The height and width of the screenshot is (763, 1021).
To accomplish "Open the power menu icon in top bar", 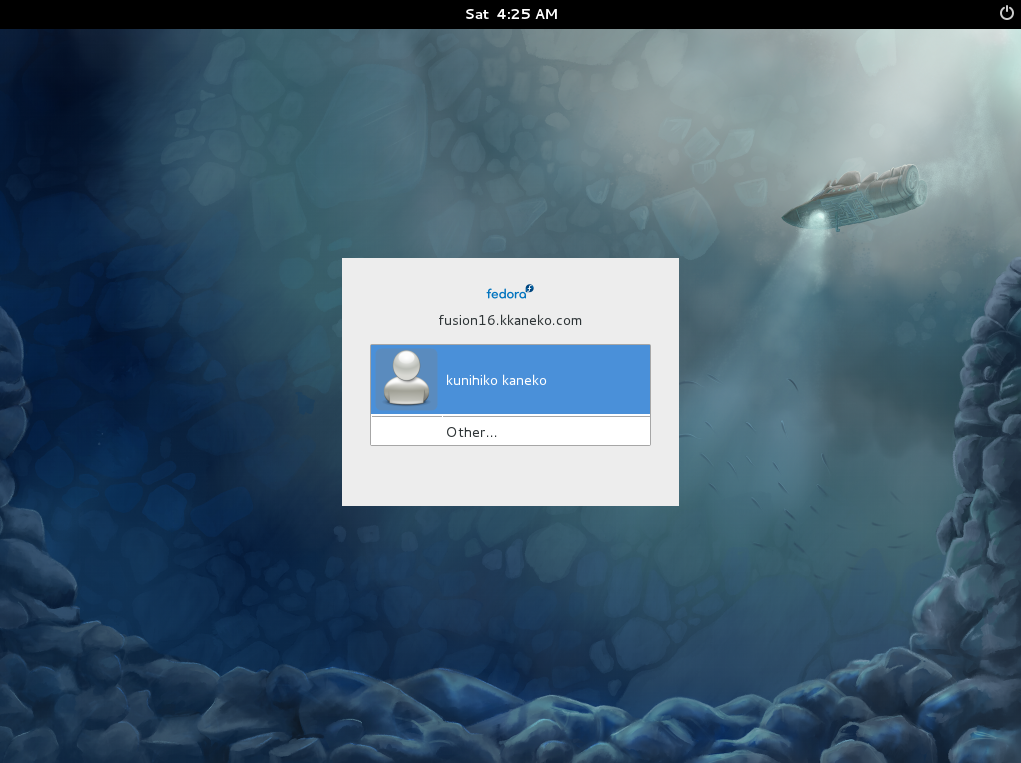I will click(x=1007, y=14).
